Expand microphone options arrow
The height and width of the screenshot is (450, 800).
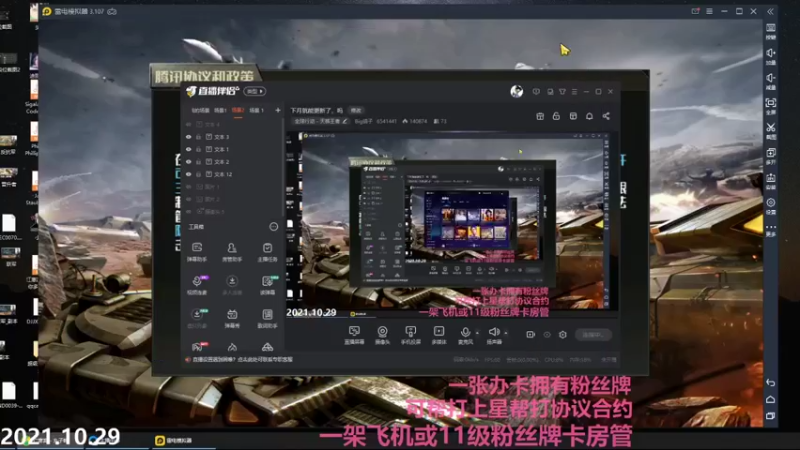click(477, 333)
